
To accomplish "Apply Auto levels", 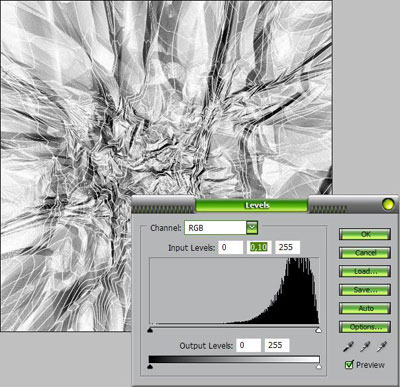I will [x=365, y=308].
